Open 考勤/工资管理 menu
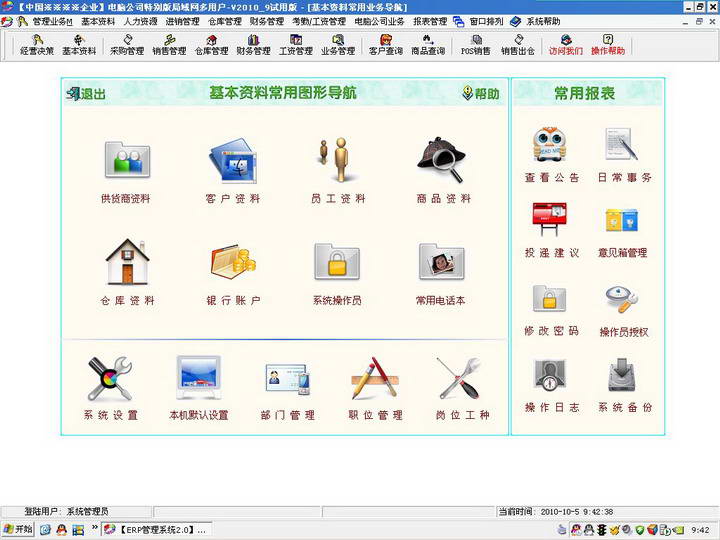 pos(319,22)
